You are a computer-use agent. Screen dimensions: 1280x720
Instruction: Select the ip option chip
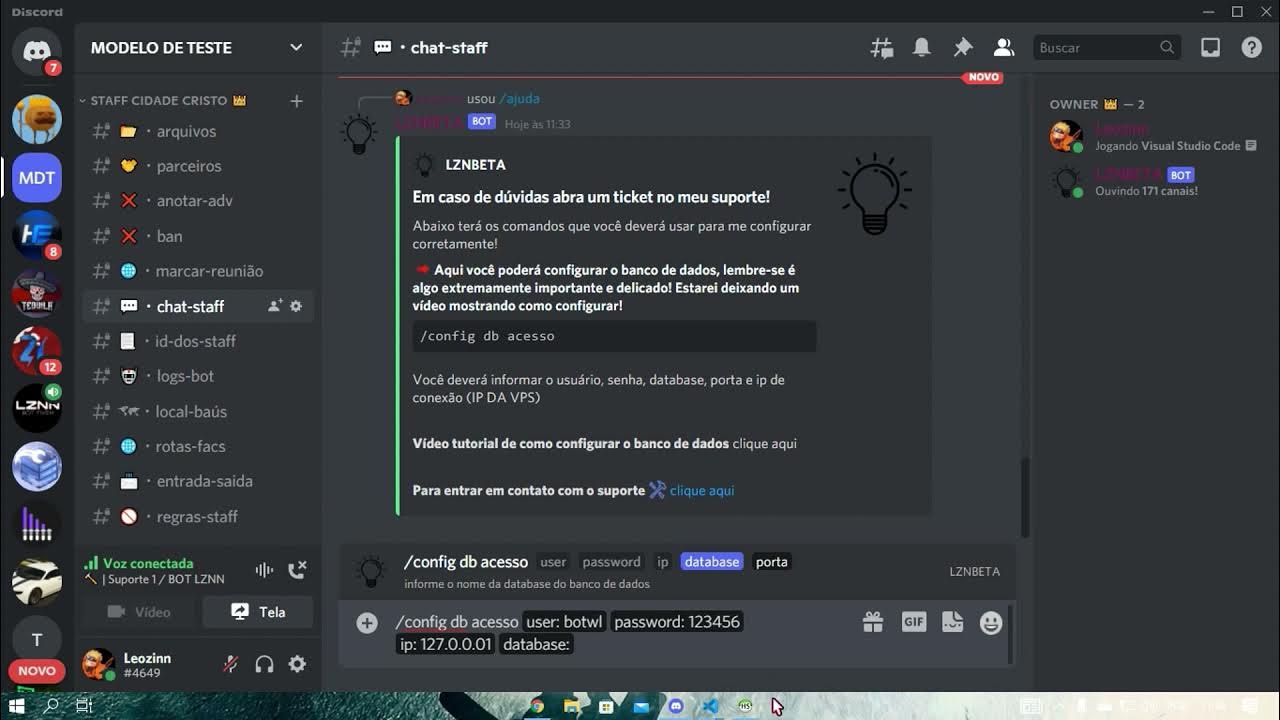click(662, 562)
